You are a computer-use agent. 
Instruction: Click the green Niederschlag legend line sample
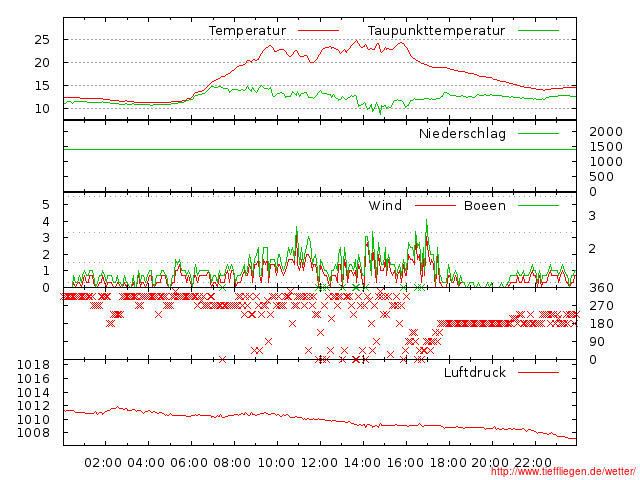click(x=538, y=133)
